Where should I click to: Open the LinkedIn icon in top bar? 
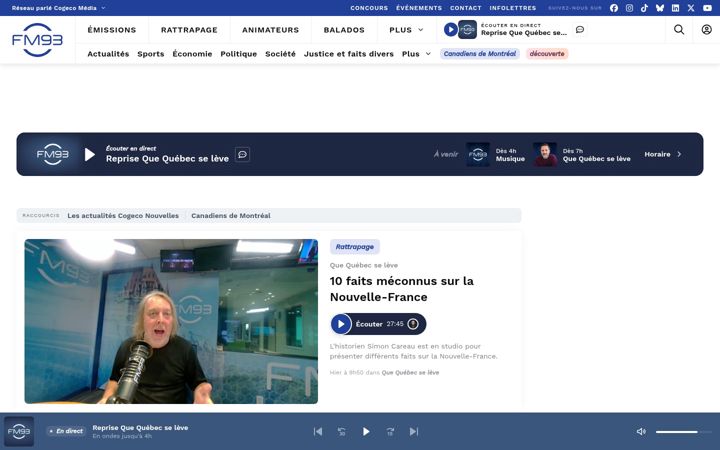click(x=675, y=8)
